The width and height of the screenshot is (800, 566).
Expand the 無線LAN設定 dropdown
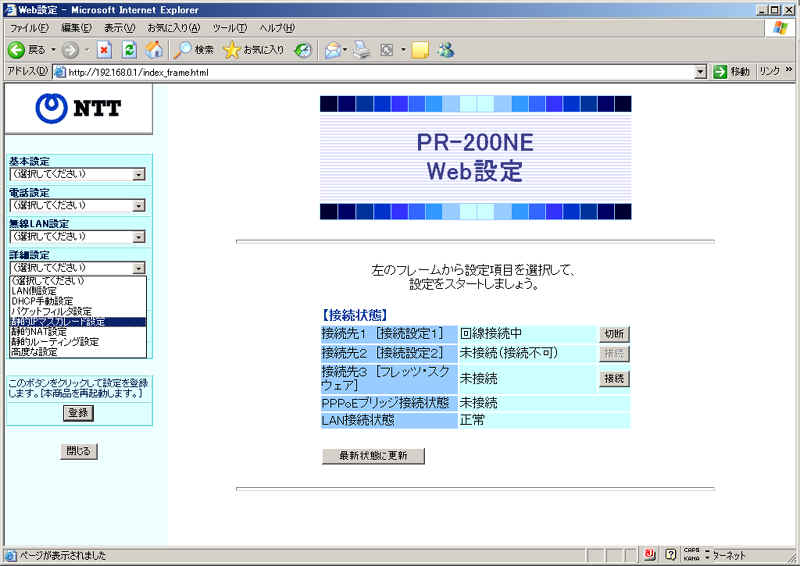(x=139, y=237)
